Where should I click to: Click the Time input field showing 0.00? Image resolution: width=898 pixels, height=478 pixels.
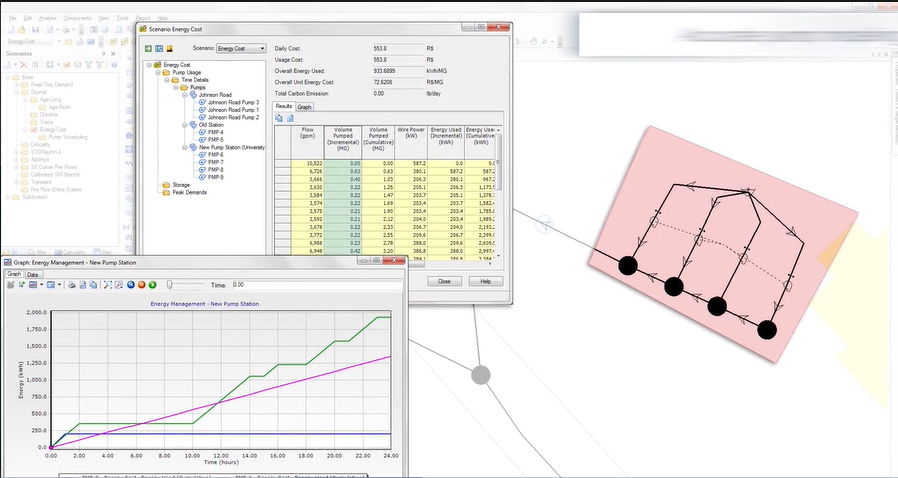(x=317, y=285)
